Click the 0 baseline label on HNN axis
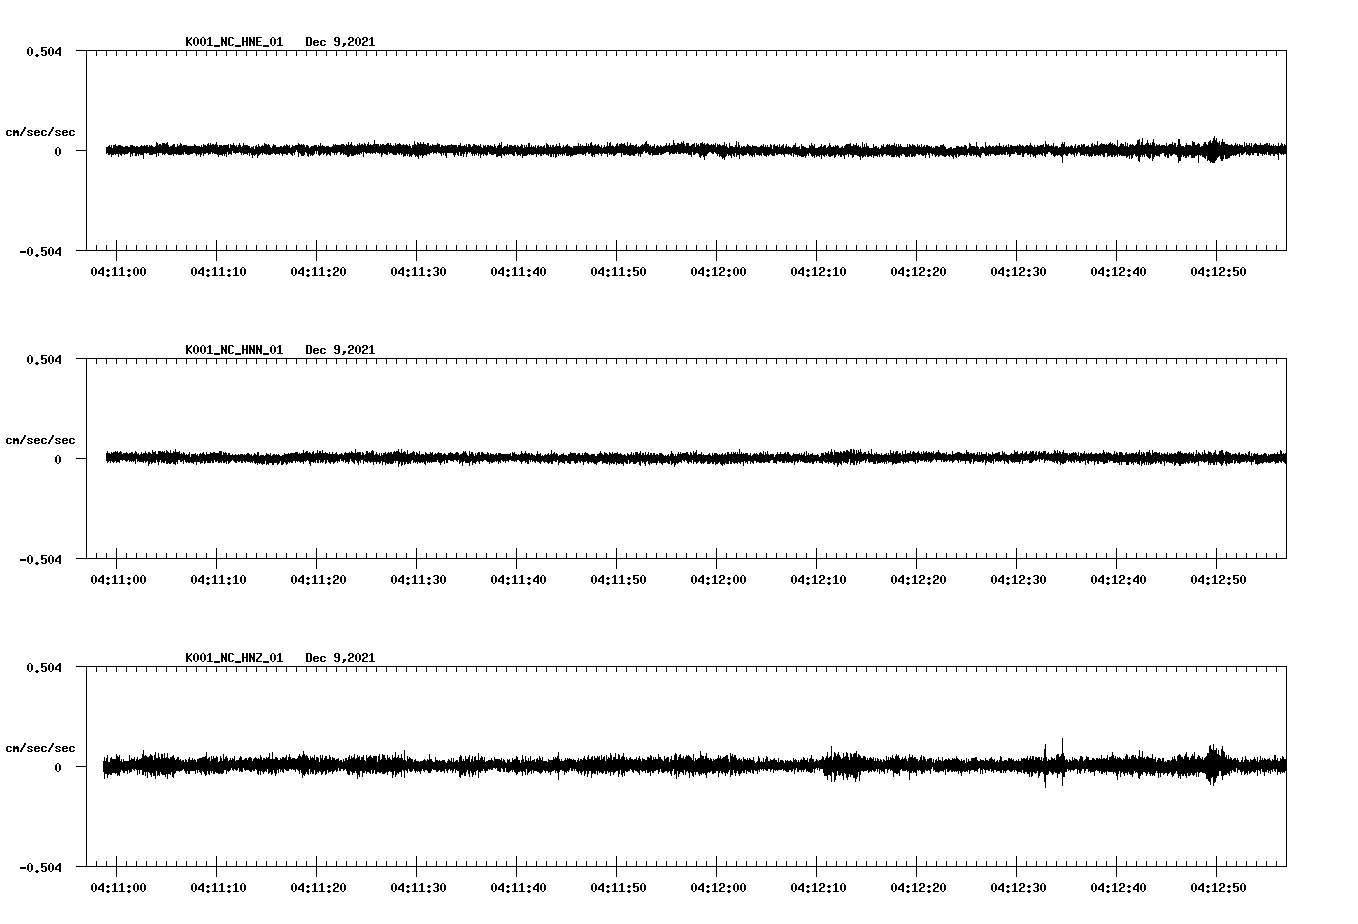This screenshot has height=924, width=1358. 58,459
